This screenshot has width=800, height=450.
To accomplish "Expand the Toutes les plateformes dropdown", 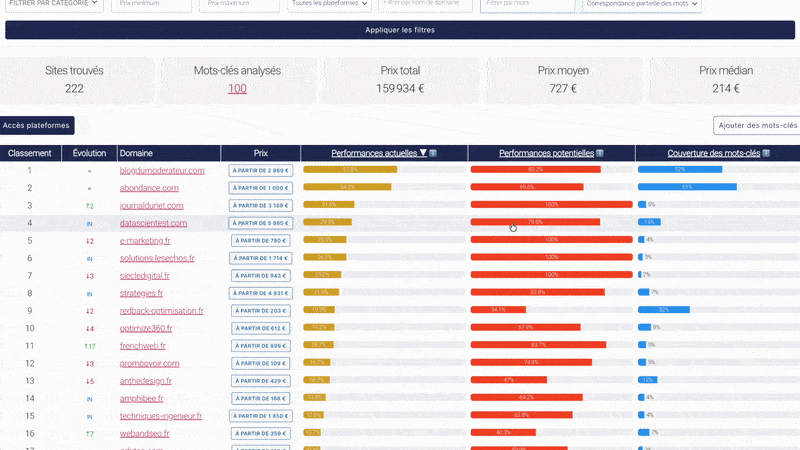I will coord(329,4).
